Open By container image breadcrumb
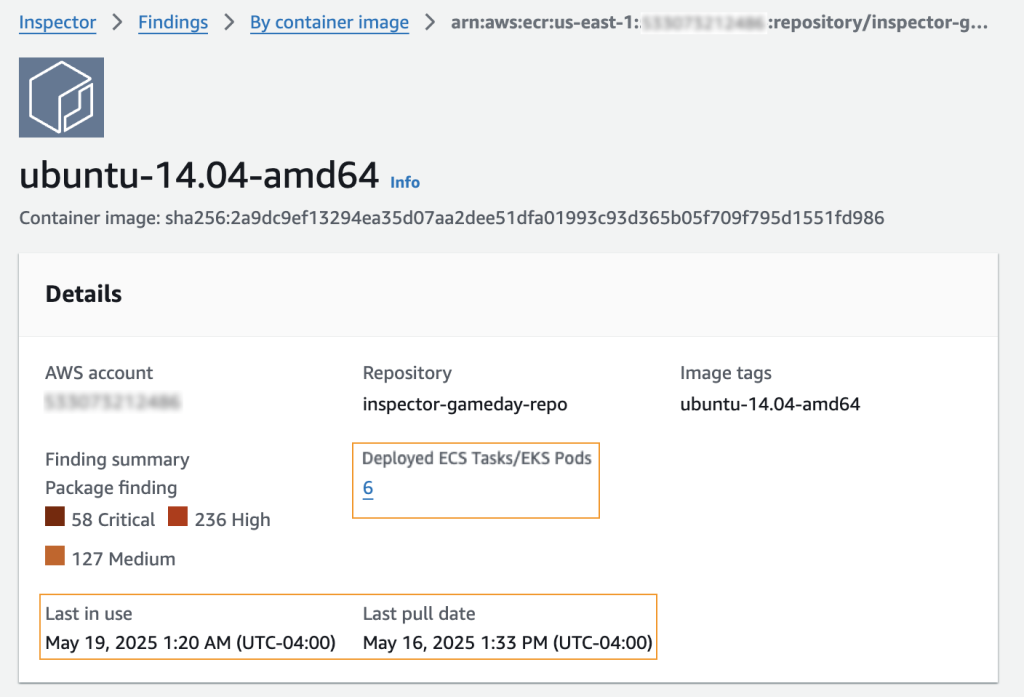The width and height of the screenshot is (1024, 697). pyautogui.click(x=329, y=22)
